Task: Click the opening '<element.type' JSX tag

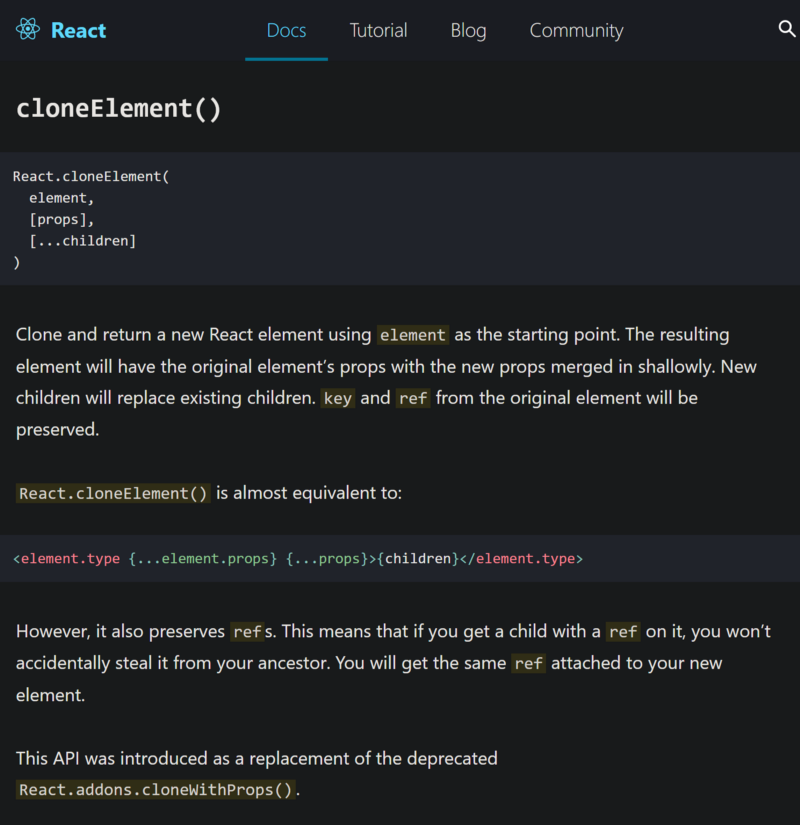Action: point(66,559)
